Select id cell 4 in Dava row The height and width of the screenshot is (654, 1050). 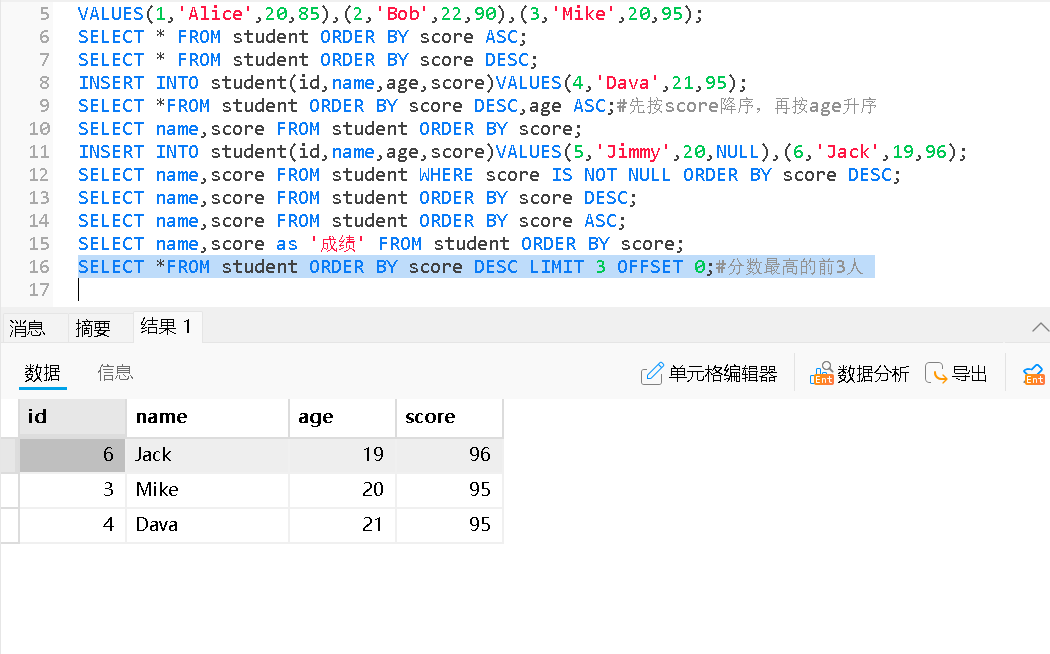pyautogui.click(x=72, y=524)
